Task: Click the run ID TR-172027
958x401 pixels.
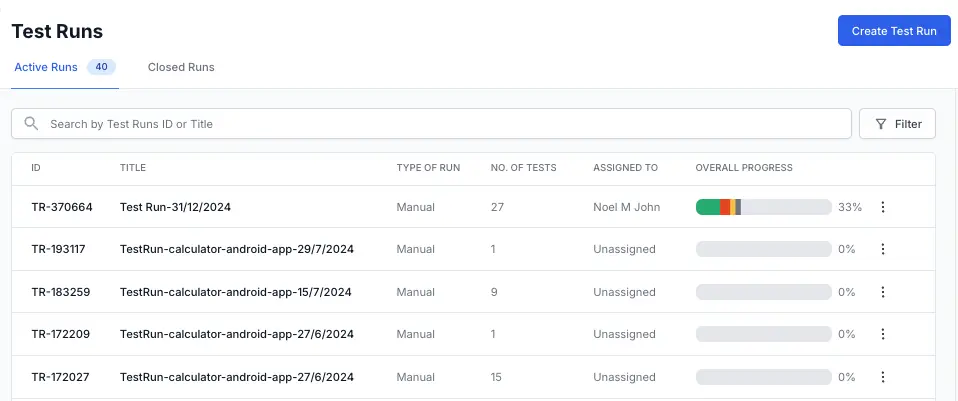Action: 61,377
